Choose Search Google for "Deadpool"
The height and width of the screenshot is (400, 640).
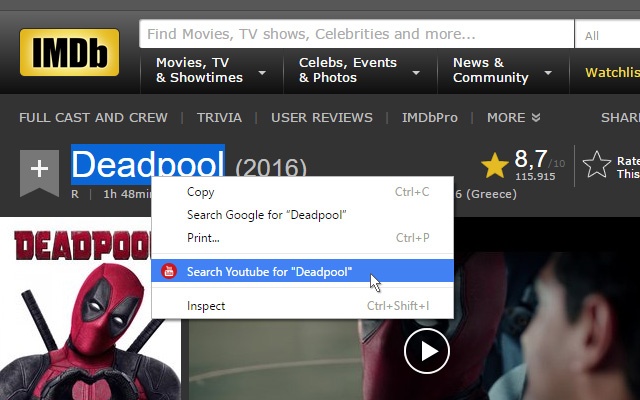point(302,215)
